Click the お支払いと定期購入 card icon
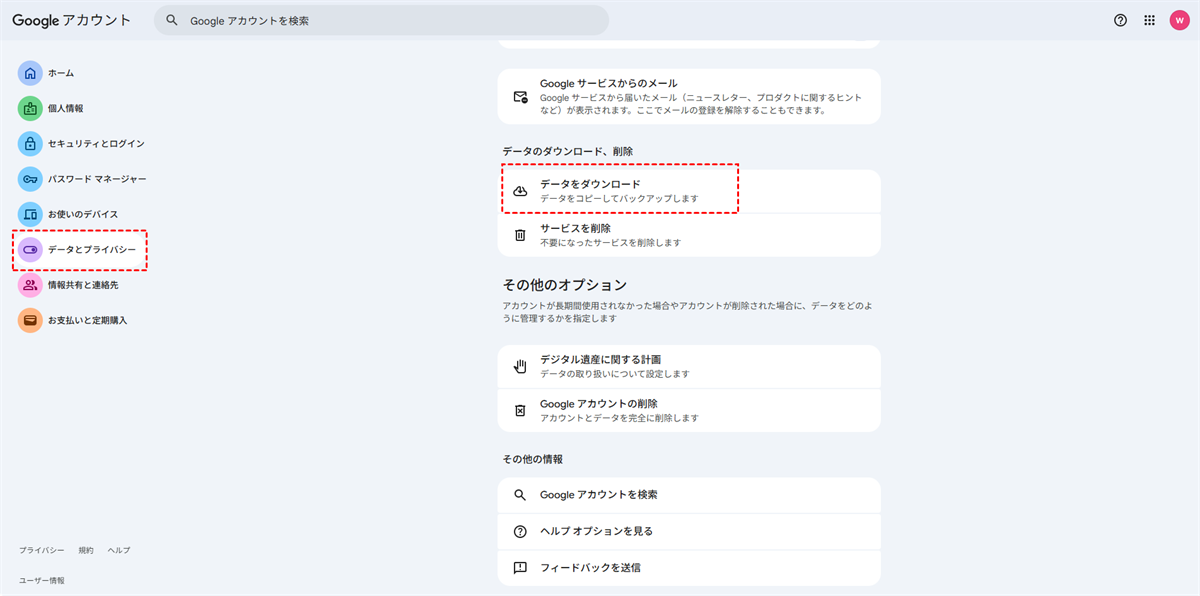1200x596 pixels. point(30,320)
